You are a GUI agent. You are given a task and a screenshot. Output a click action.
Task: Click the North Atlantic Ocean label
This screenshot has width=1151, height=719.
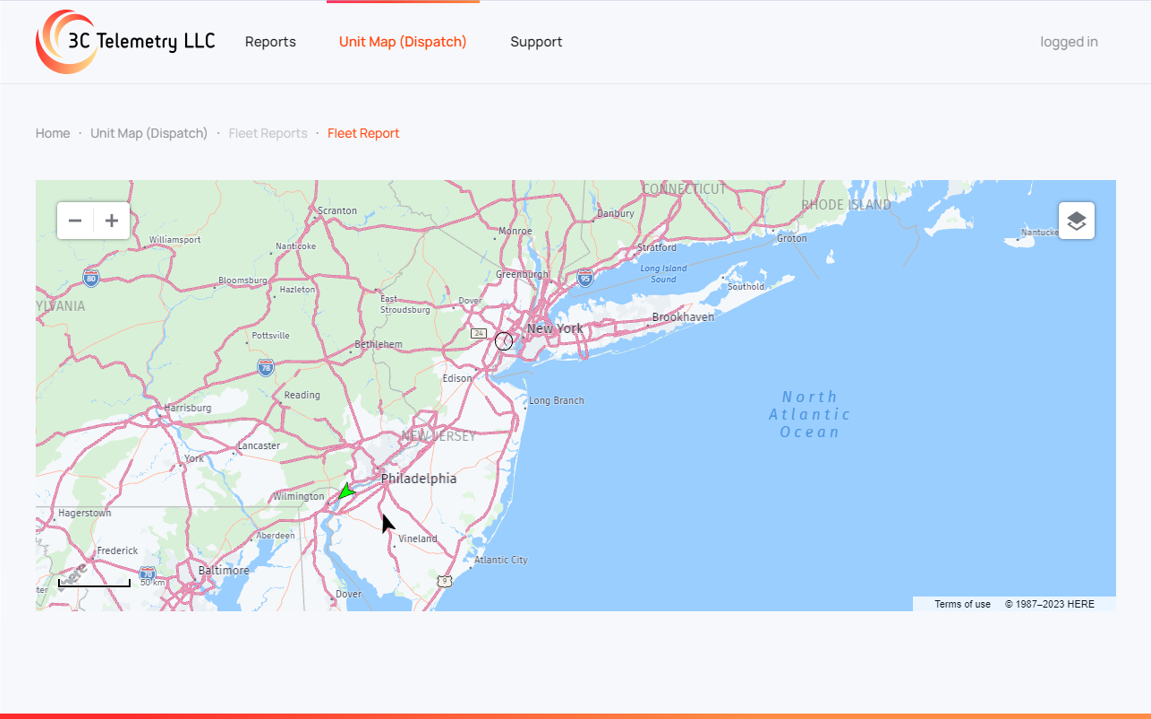809,414
